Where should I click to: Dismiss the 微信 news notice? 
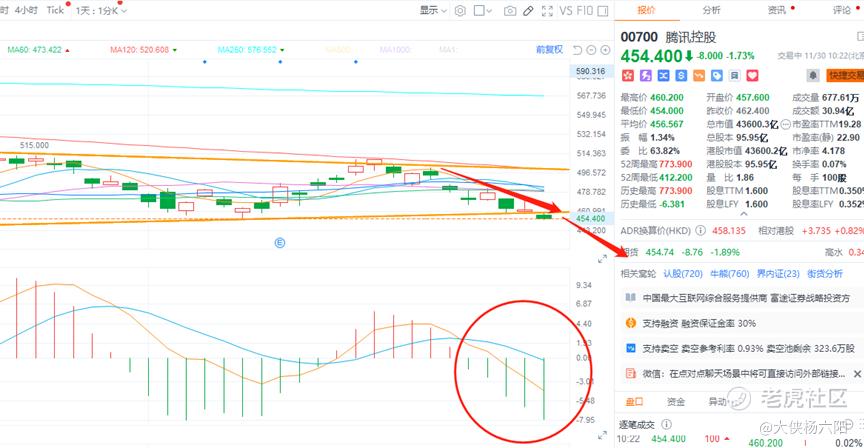pyautogui.click(x=857, y=374)
